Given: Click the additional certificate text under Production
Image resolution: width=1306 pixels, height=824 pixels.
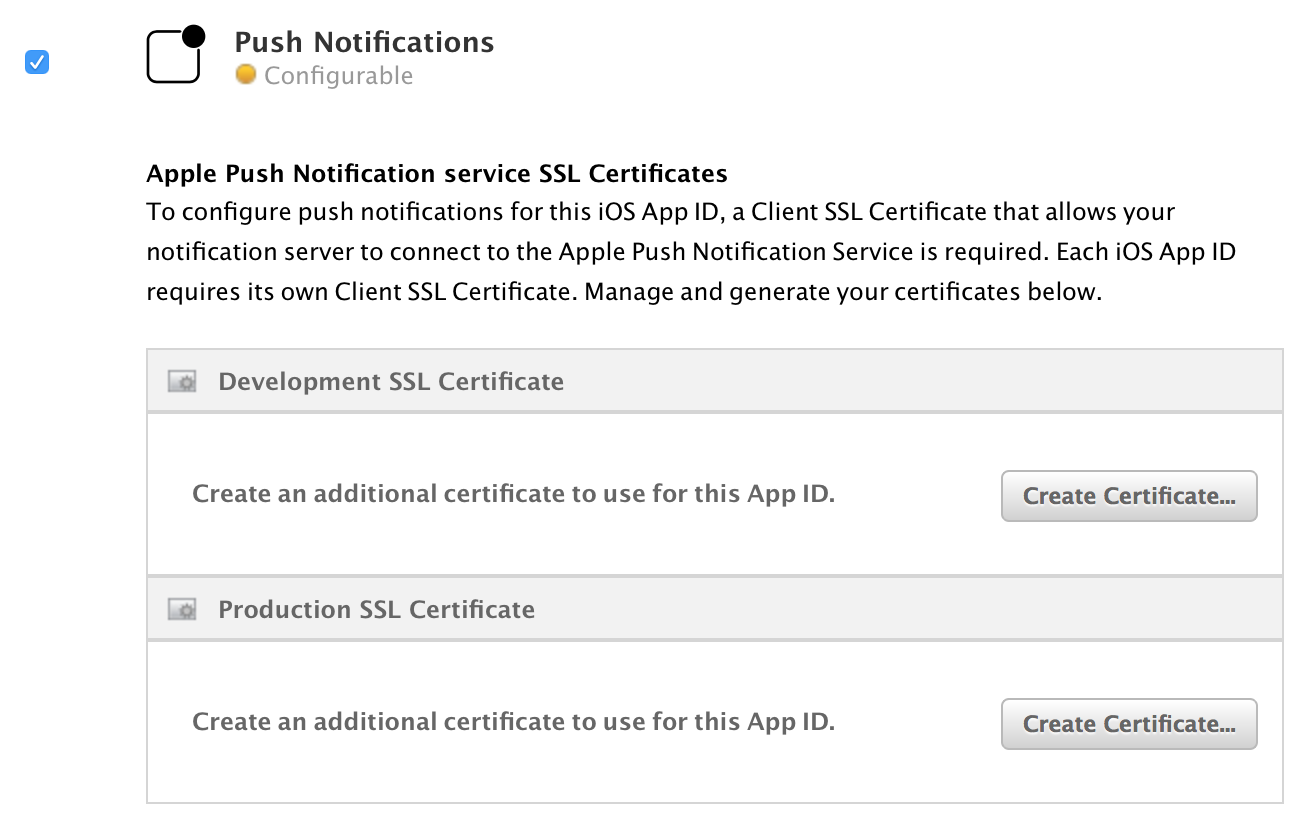Looking at the screenshot, I should point(513,722).
